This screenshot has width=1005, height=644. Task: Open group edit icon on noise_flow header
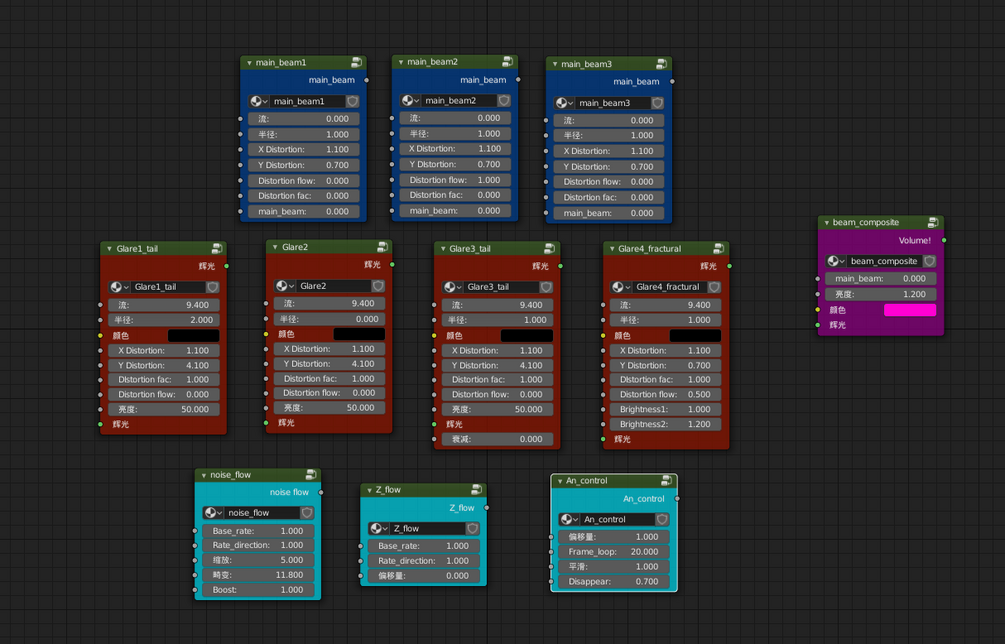pos(311,475)
